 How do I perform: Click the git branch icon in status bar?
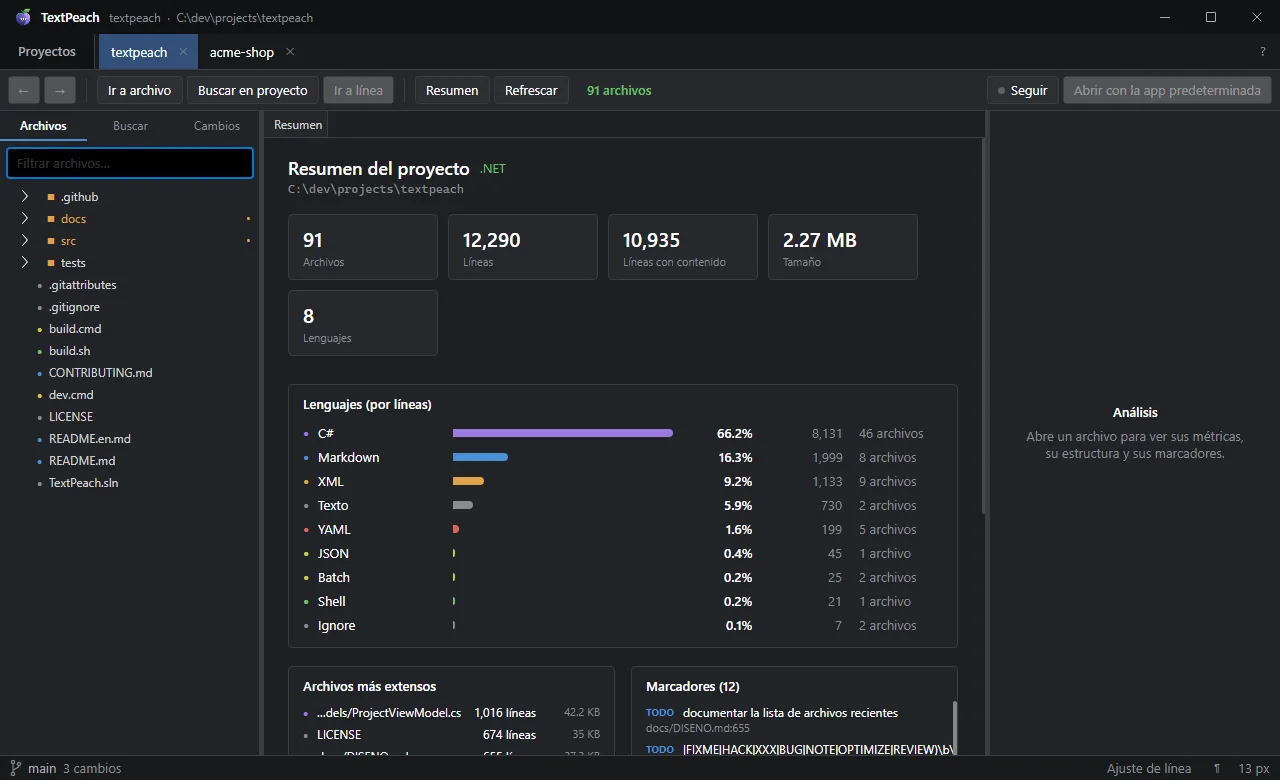[x=15, y=768]
